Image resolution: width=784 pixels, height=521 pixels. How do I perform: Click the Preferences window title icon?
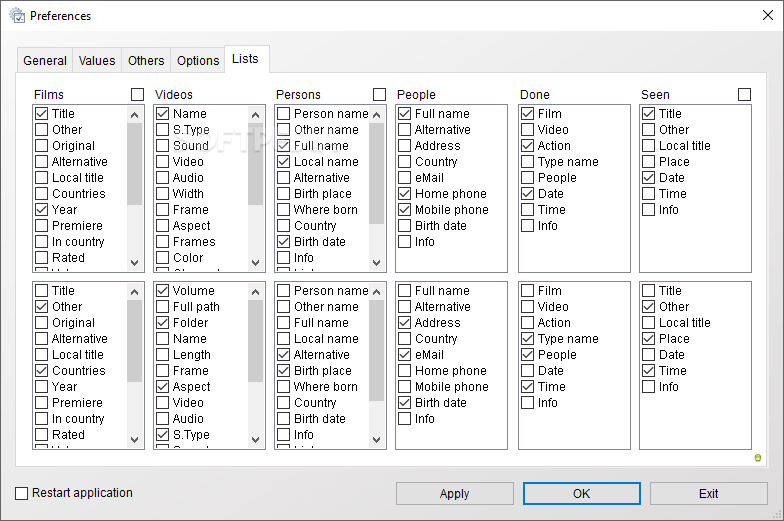(17, 16)
